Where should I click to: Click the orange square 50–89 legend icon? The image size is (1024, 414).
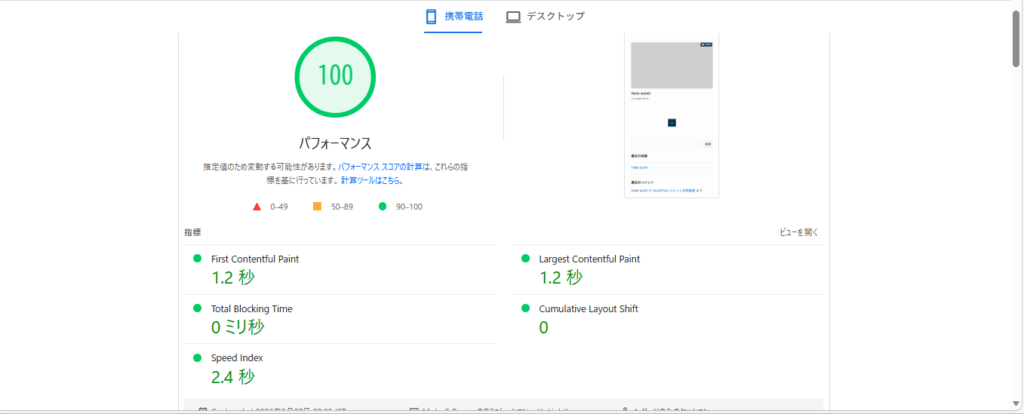point(317,207)
